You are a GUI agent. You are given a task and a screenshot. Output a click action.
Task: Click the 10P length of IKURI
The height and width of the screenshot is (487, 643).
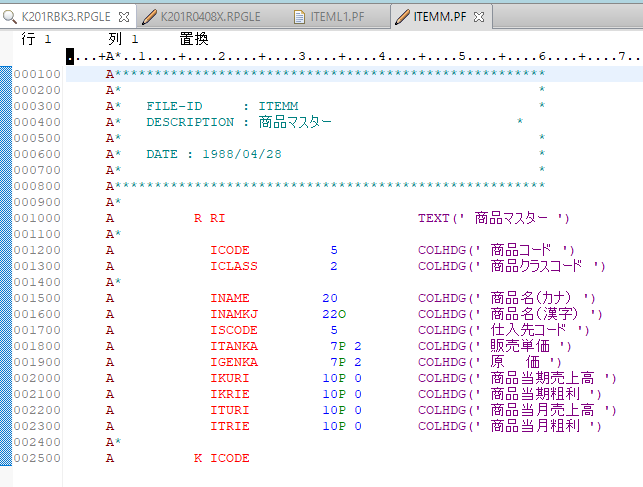tap(334, 378)
